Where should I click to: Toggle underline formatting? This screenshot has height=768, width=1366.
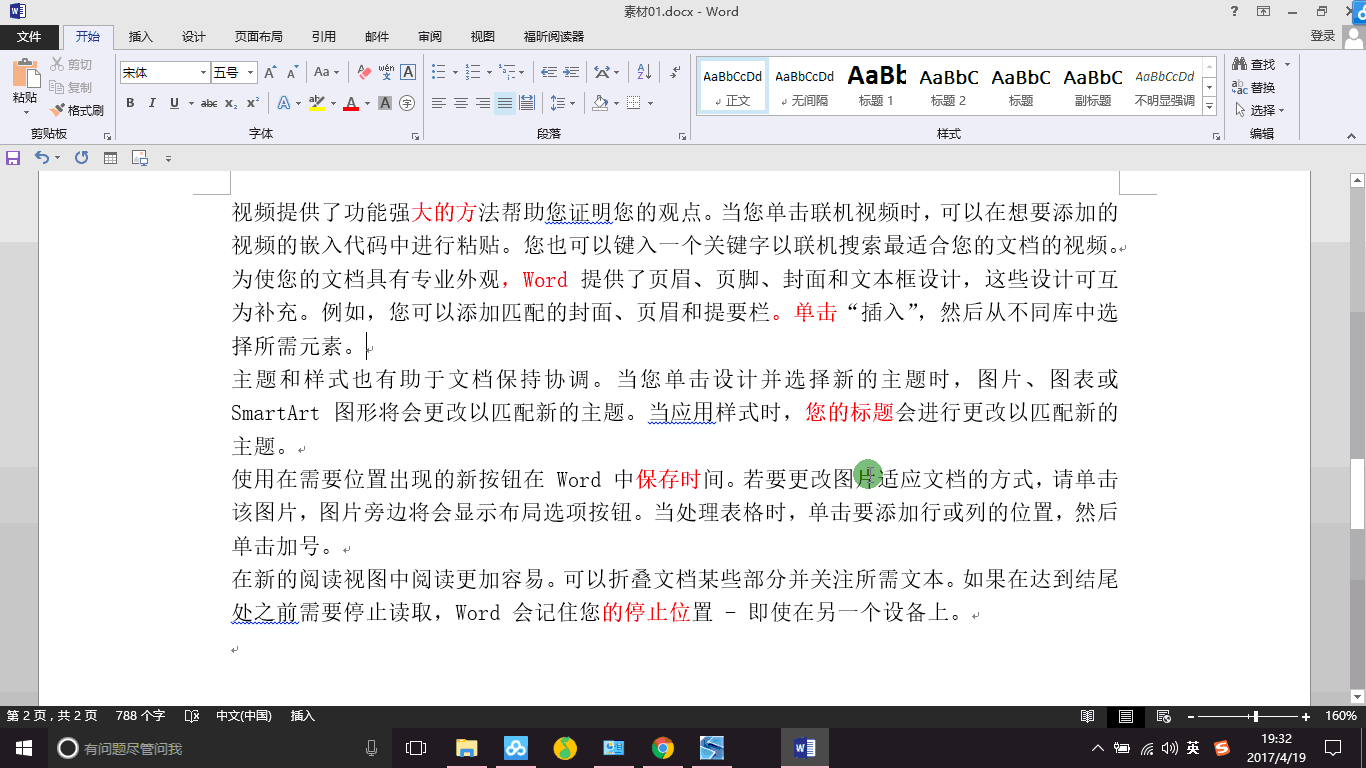(x=174, y=103)
